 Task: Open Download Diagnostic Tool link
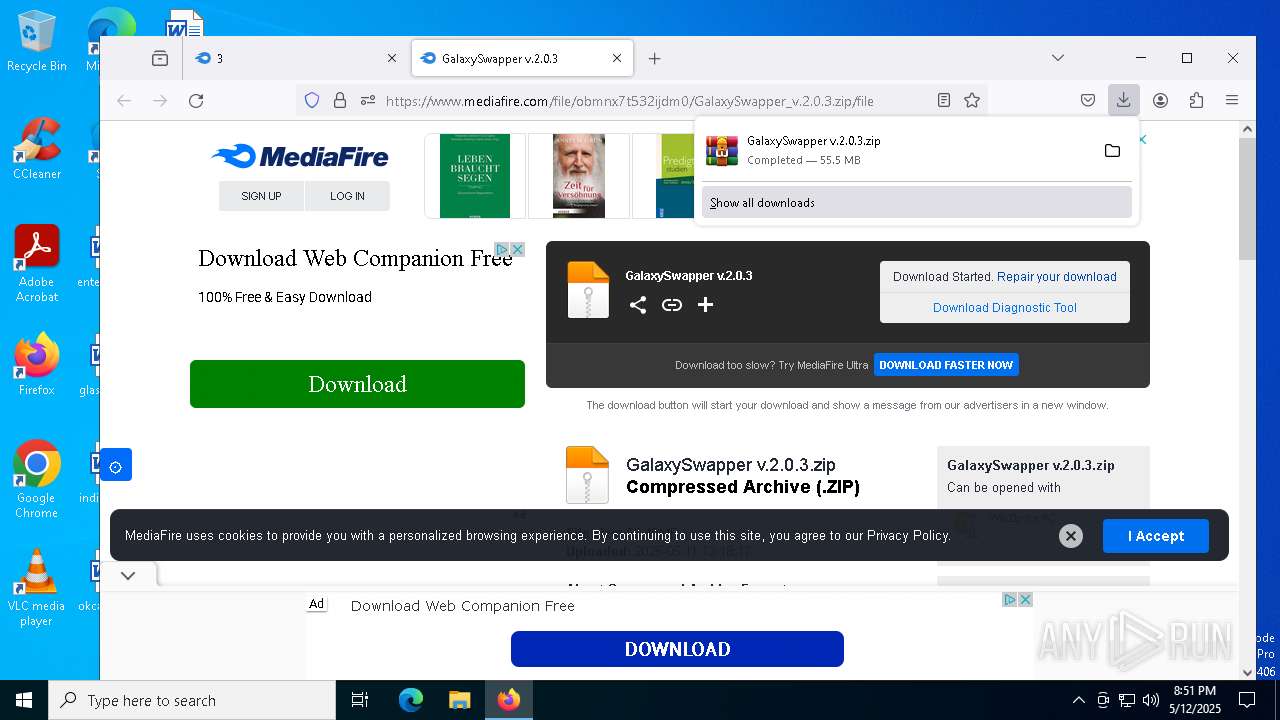[1005, 308]
